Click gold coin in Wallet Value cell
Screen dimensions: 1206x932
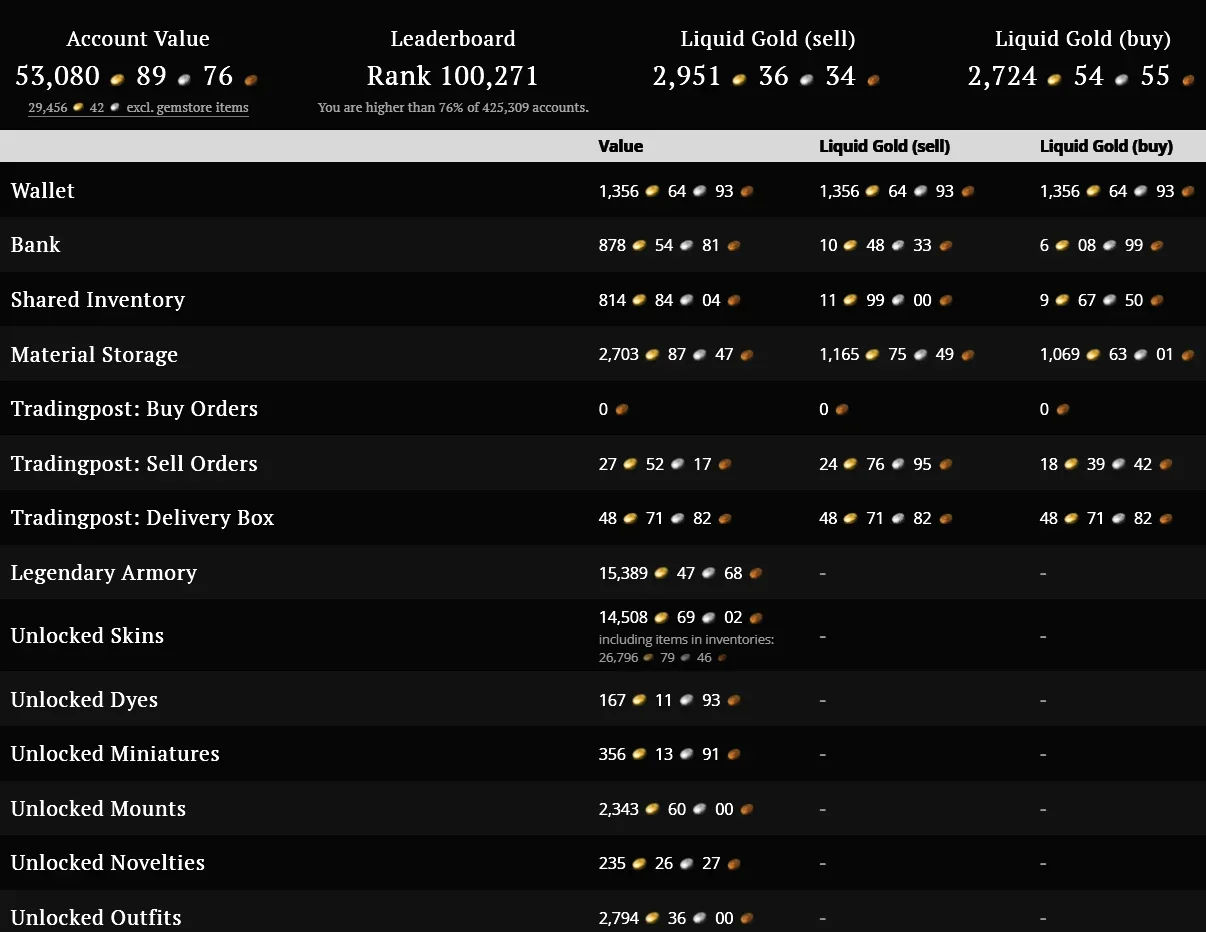point(652,191)
